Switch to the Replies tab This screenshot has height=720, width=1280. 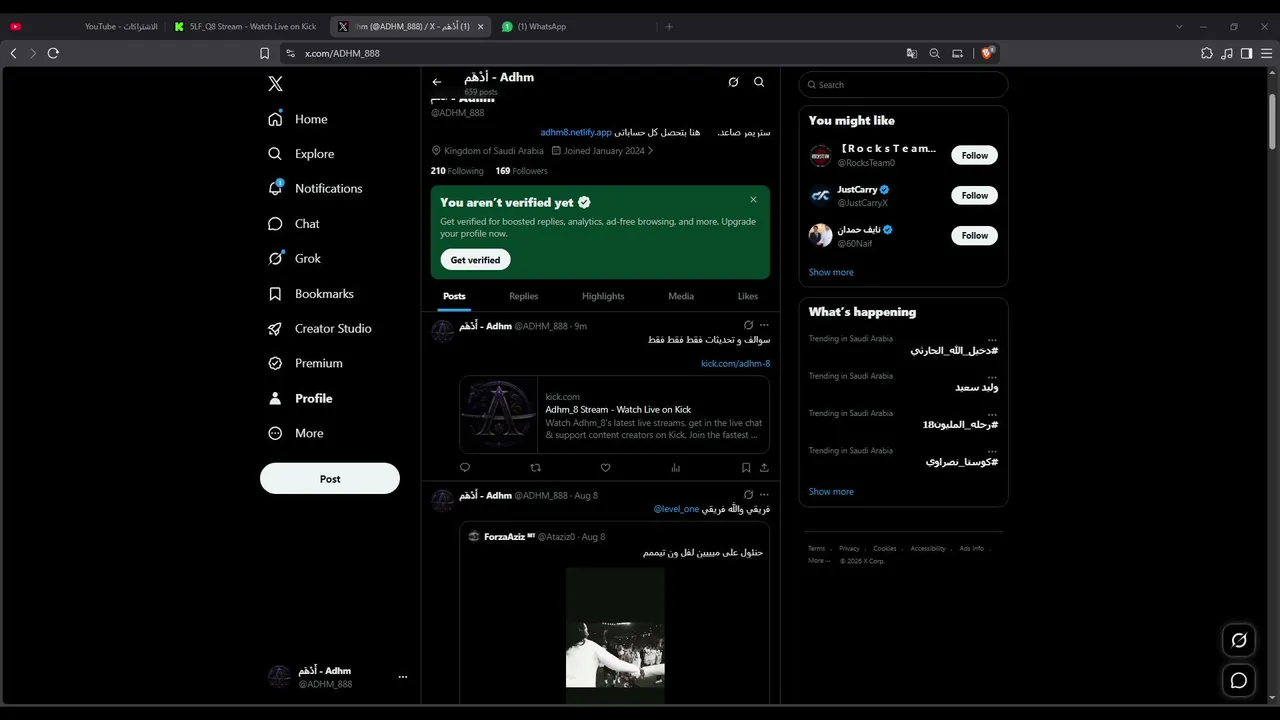coord(523,296)
